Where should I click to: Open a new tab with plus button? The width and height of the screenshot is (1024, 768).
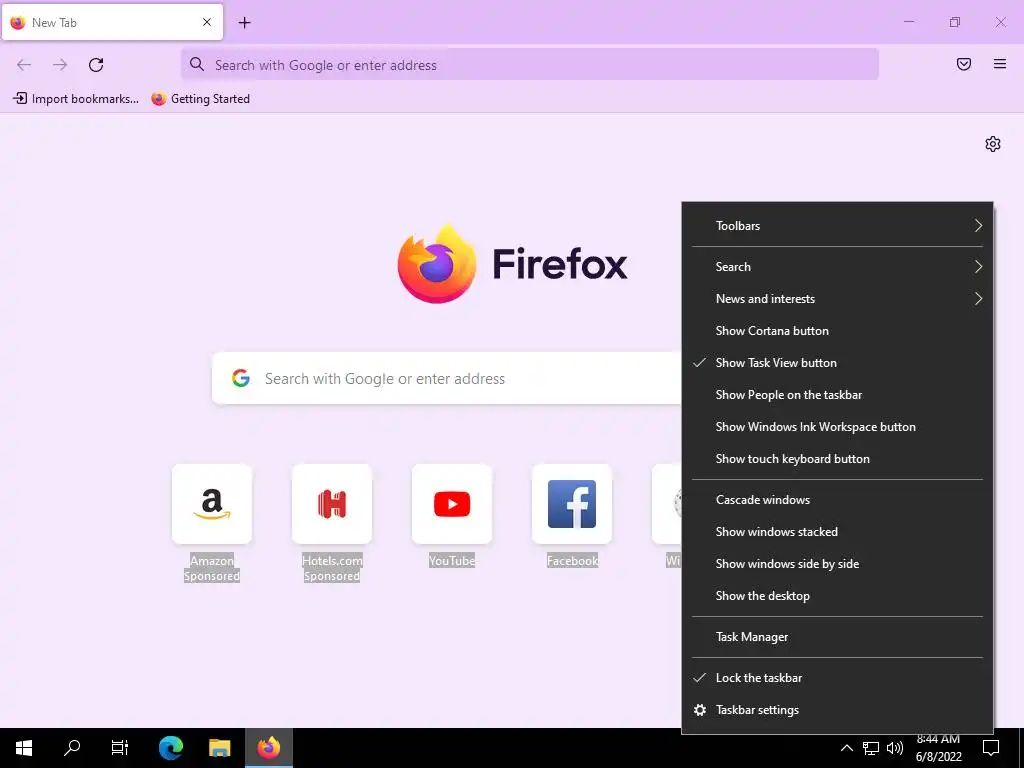pos(244,23)
